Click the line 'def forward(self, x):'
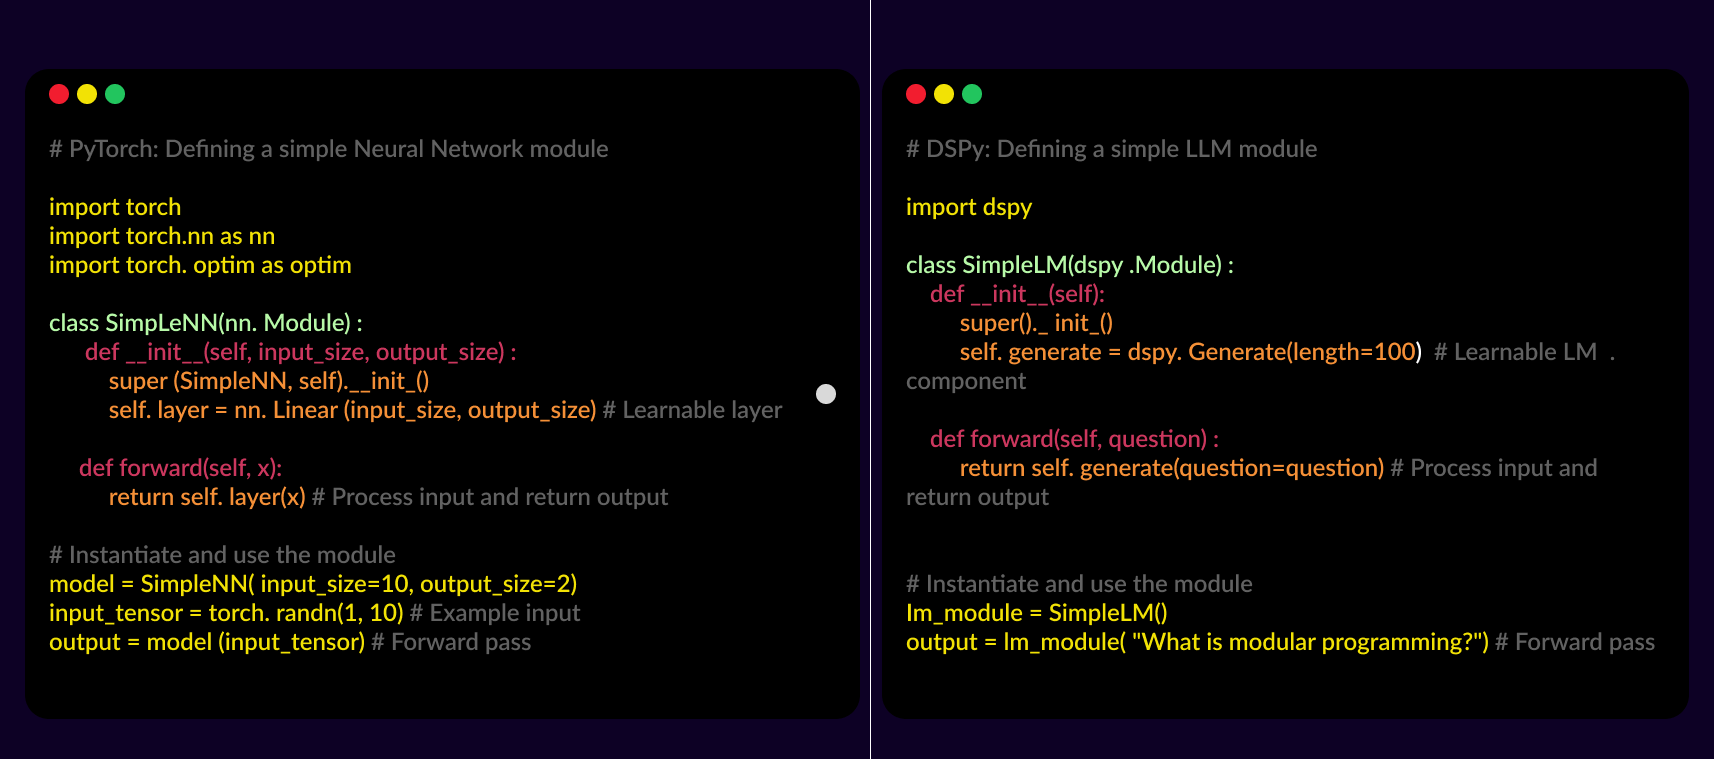 181,468
